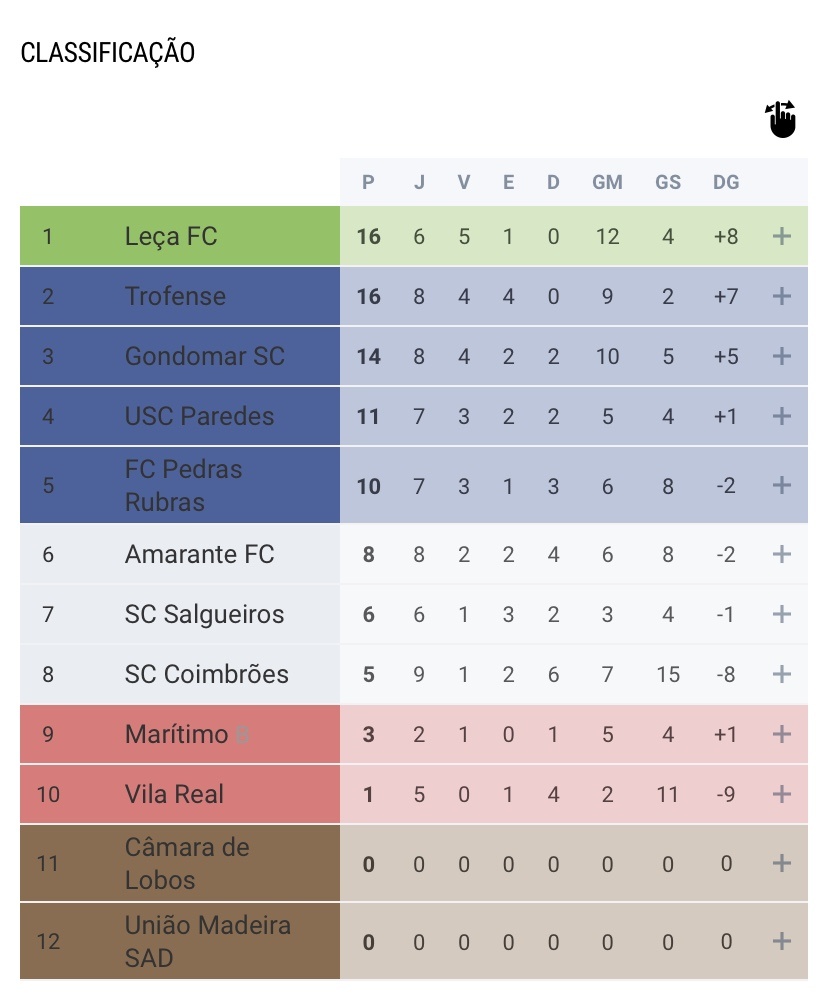Expand the Trofense row plus icon
Viewport: 828px width, 994px height.
pos(781,296)
